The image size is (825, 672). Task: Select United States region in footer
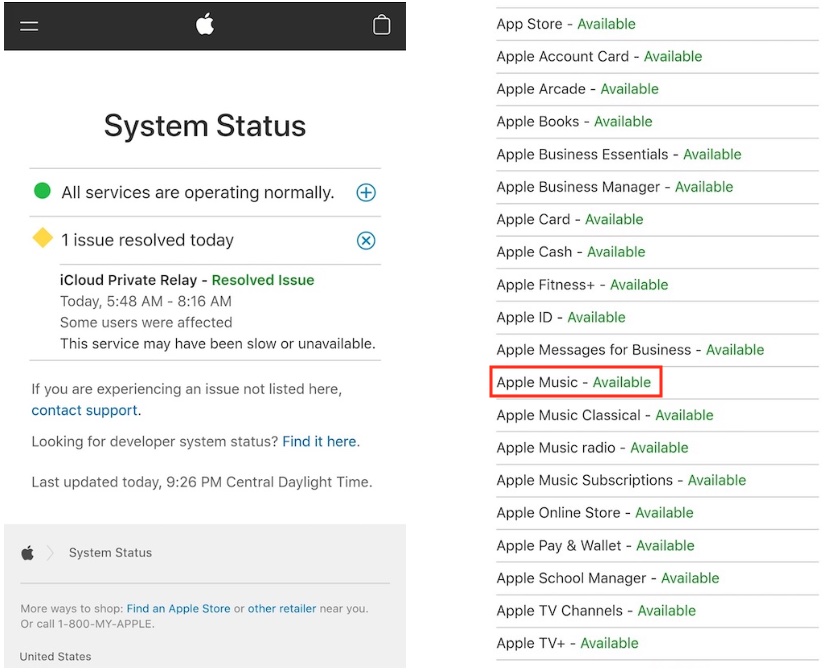55,657
